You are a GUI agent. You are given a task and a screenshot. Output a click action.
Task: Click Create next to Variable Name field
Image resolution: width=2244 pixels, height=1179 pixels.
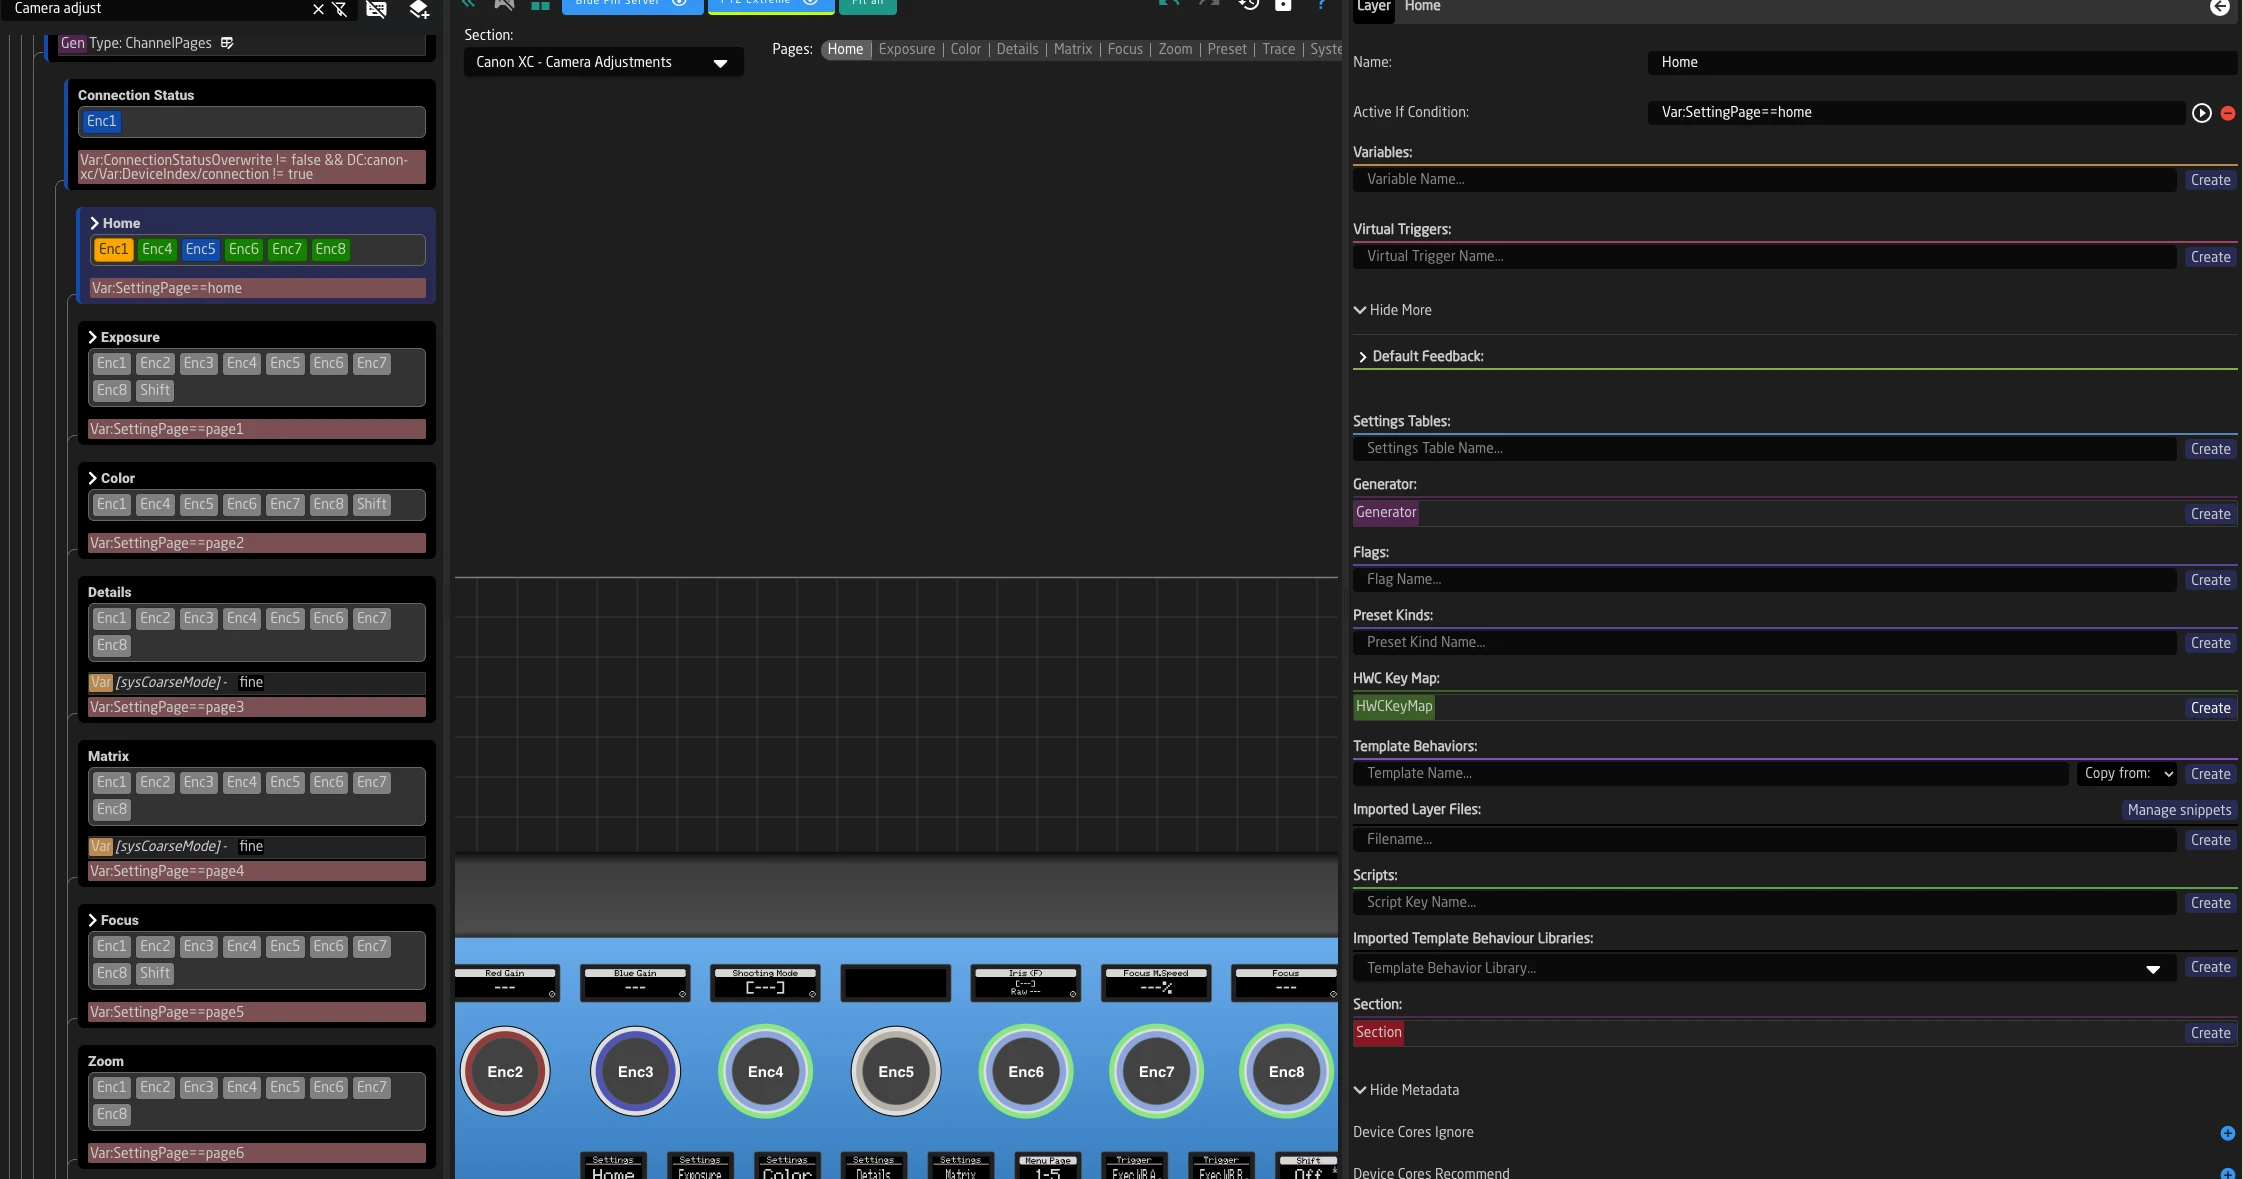(2209, 180)
